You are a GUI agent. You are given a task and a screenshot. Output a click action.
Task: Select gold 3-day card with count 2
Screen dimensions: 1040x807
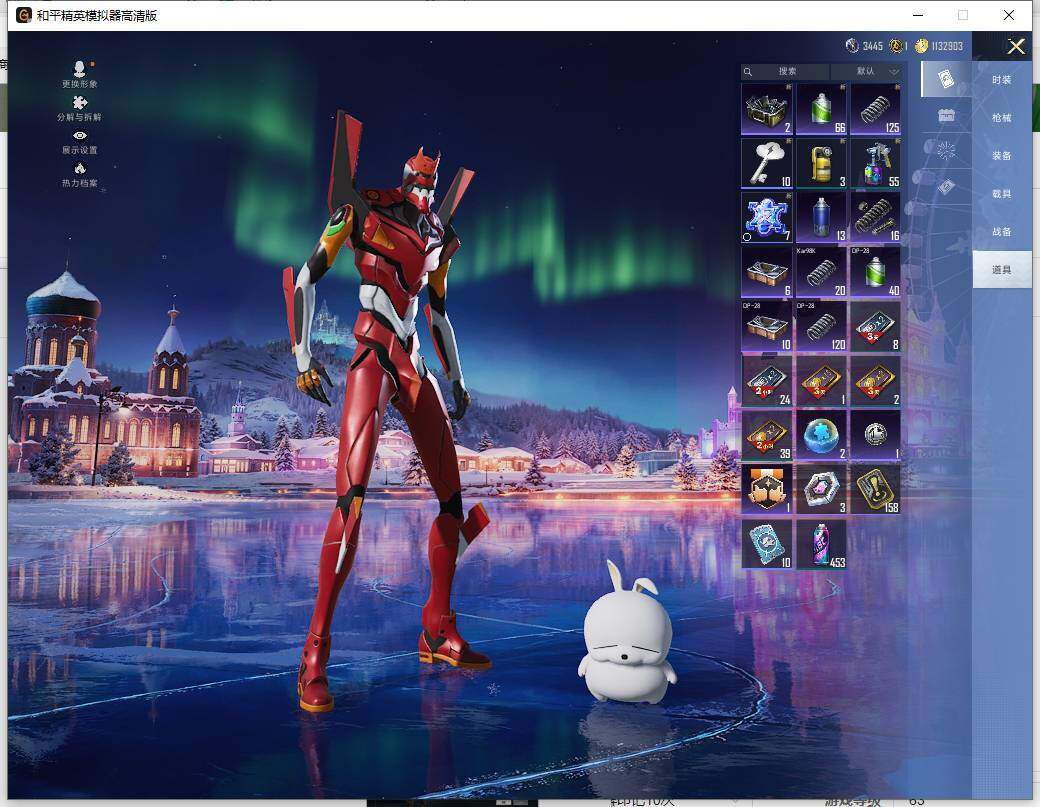pyautogui.click(x=876, y=381)
